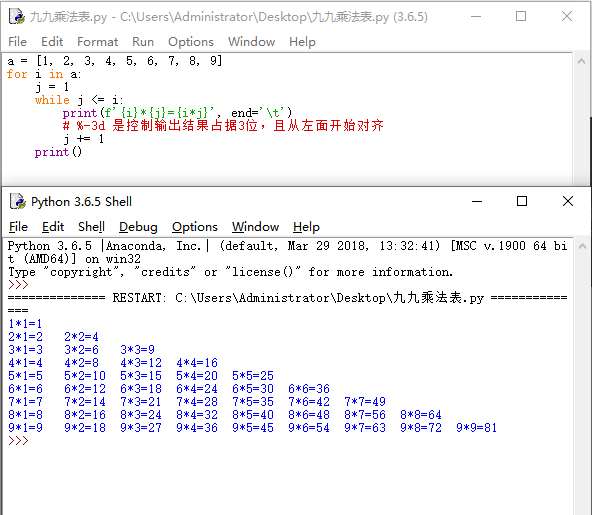
Task: Click the '9*1=9' output in Shell
Action: coord(25,428)
